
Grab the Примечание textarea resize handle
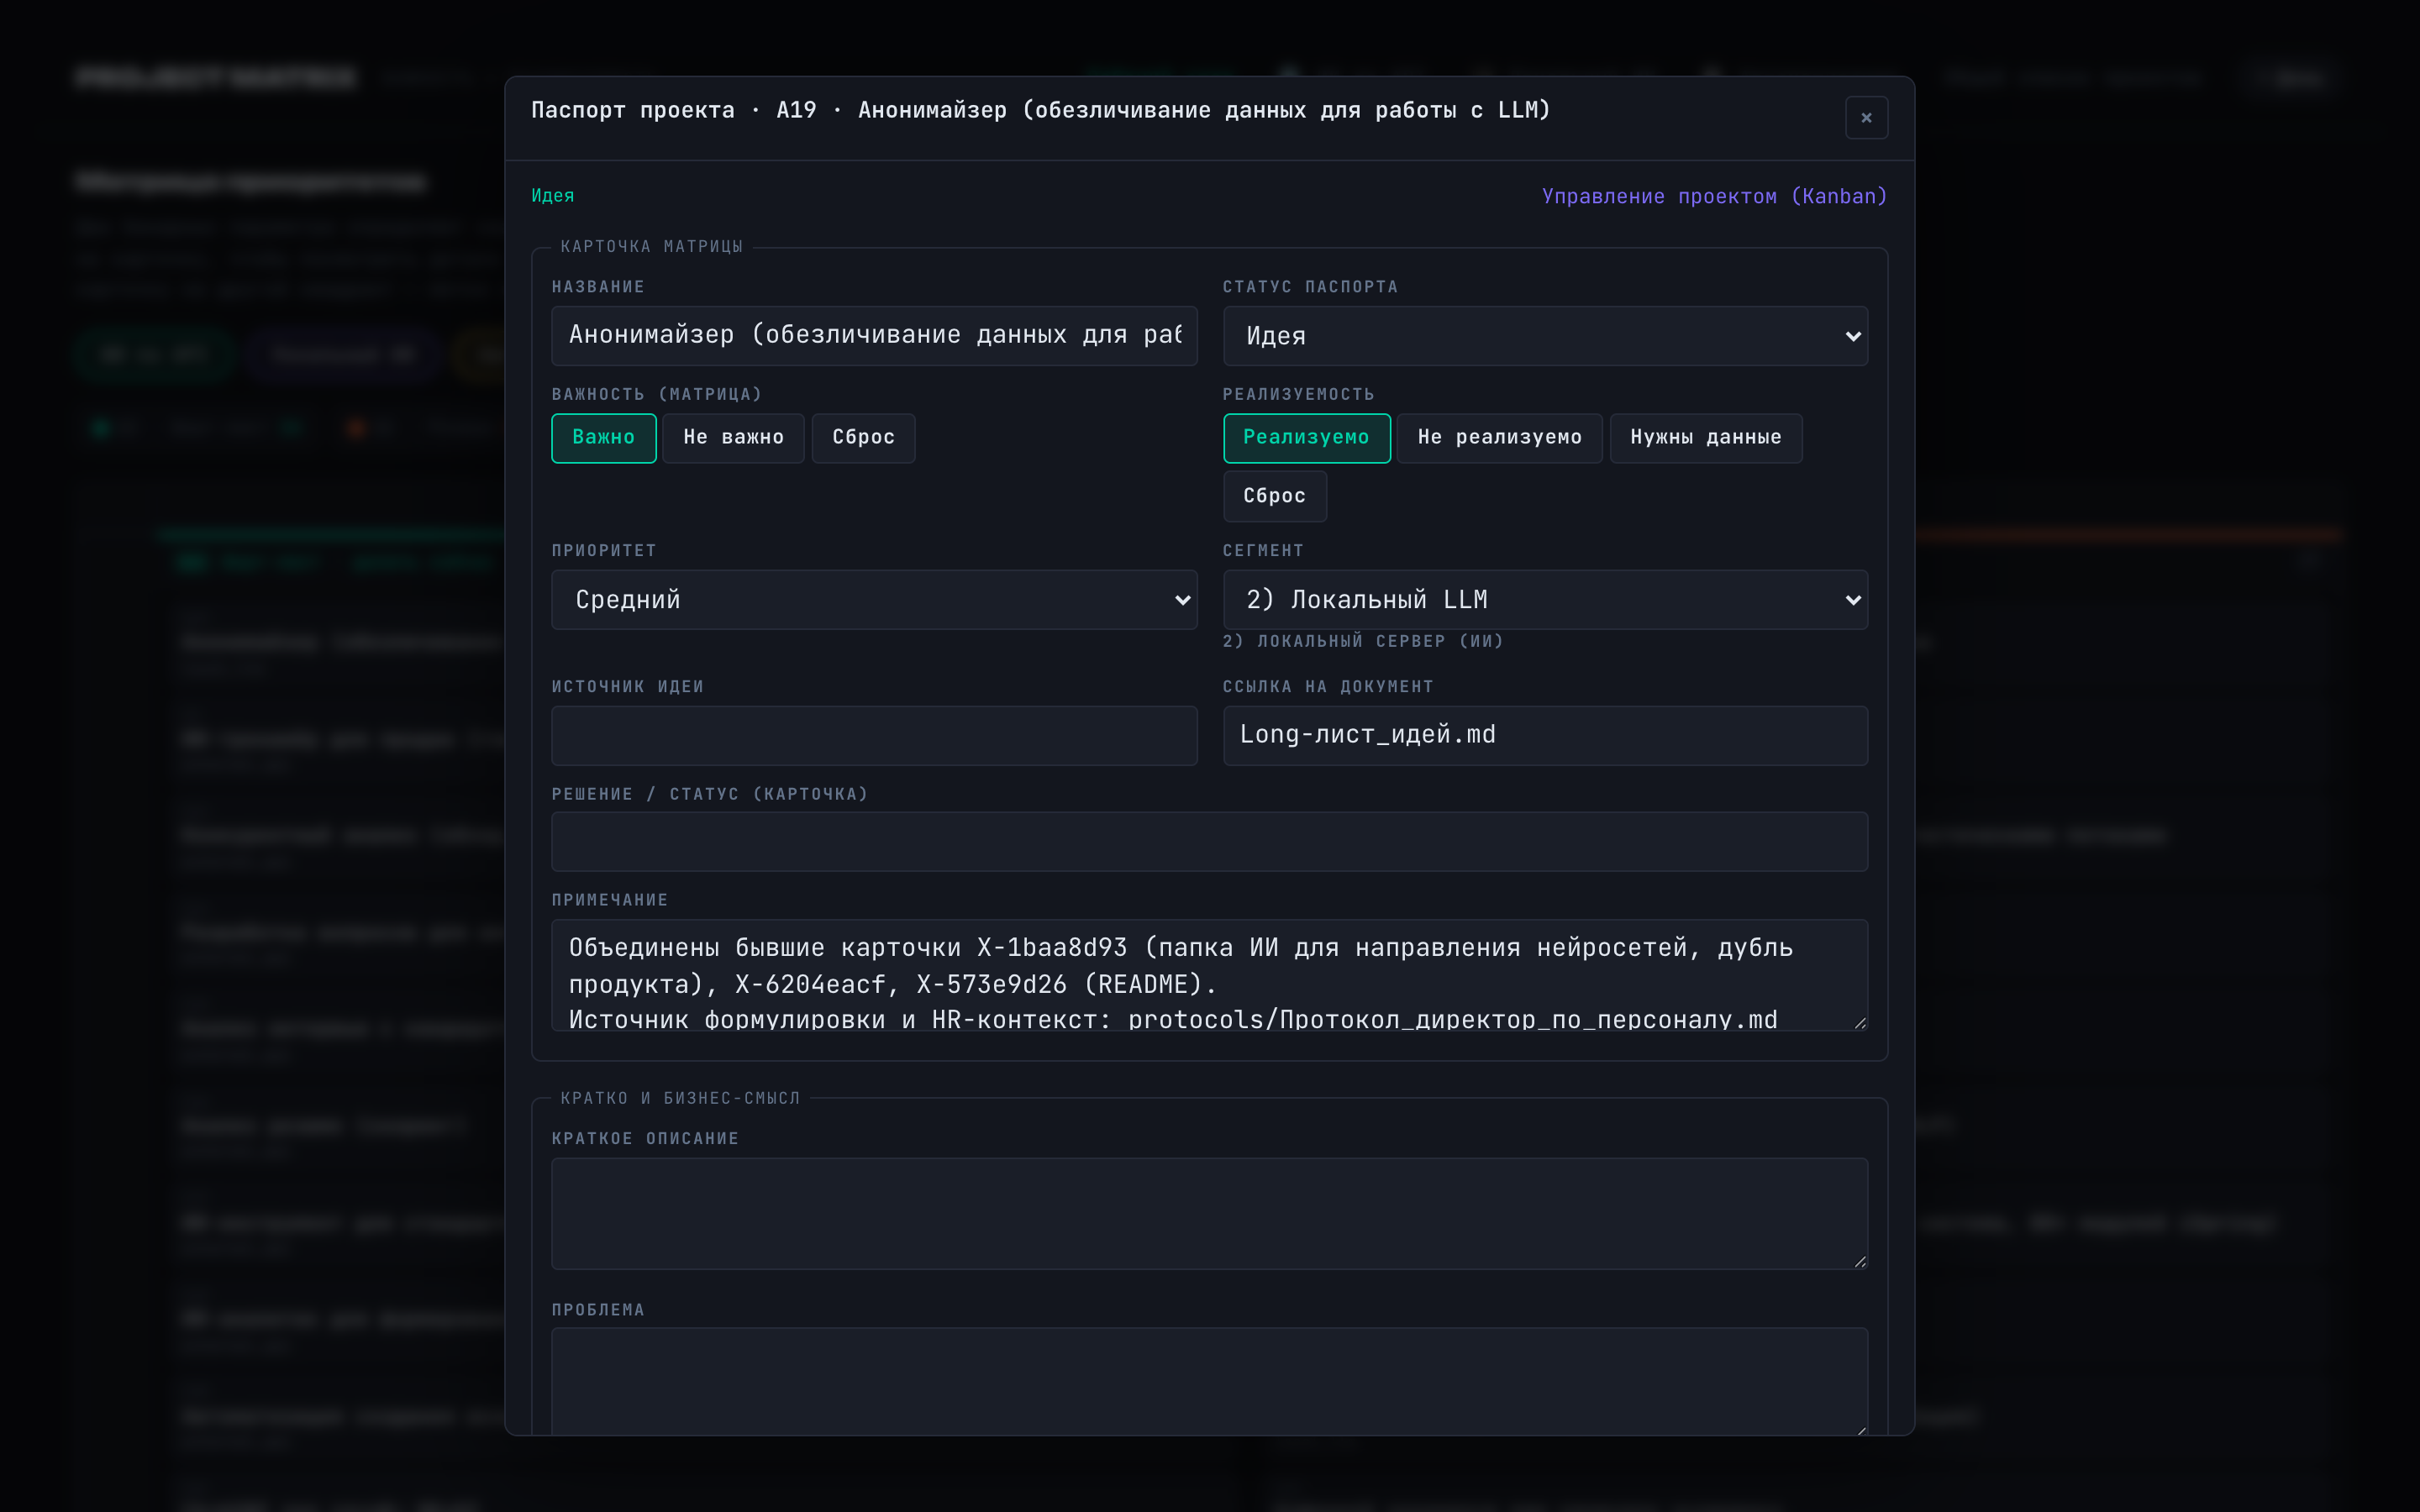[x=1859, y=1022]
